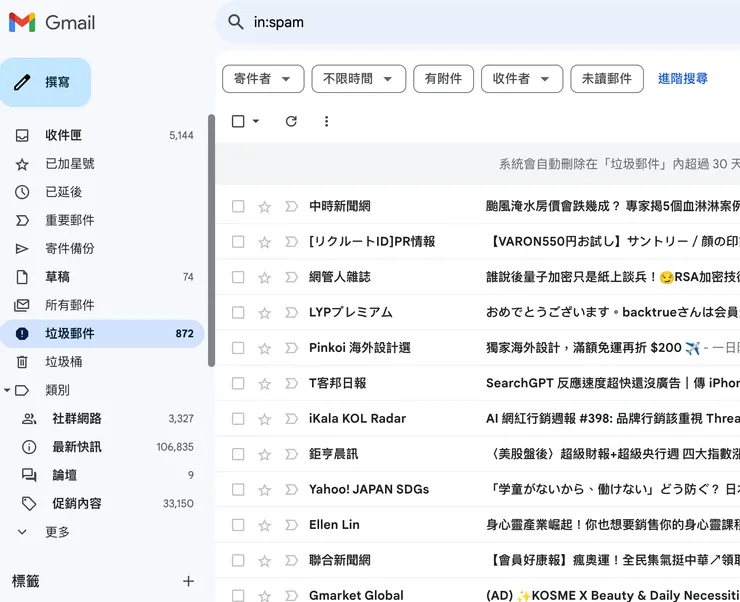Open 已加星號 starred folder

[x=102, y=164]
